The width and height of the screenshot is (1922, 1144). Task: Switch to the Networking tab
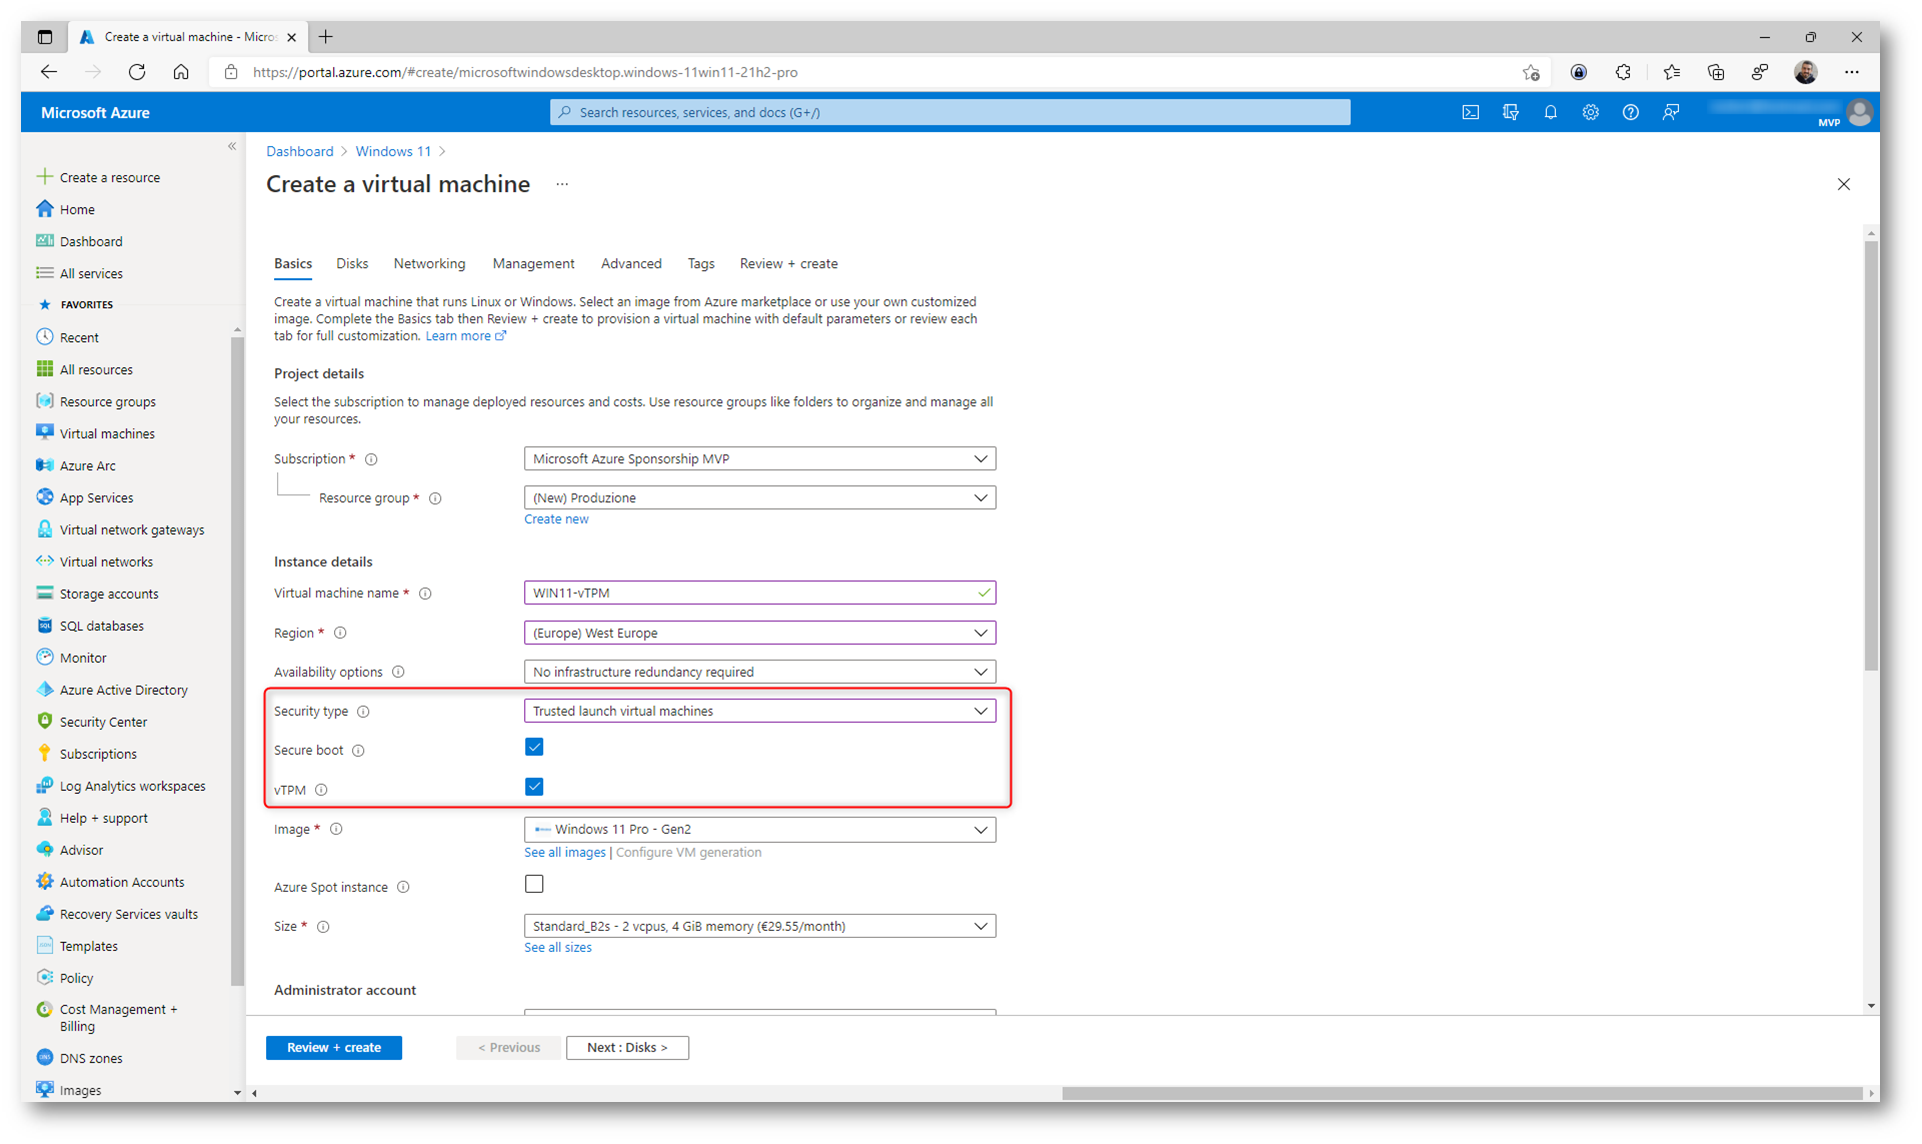pyautogui.click(x=429, y=263)
